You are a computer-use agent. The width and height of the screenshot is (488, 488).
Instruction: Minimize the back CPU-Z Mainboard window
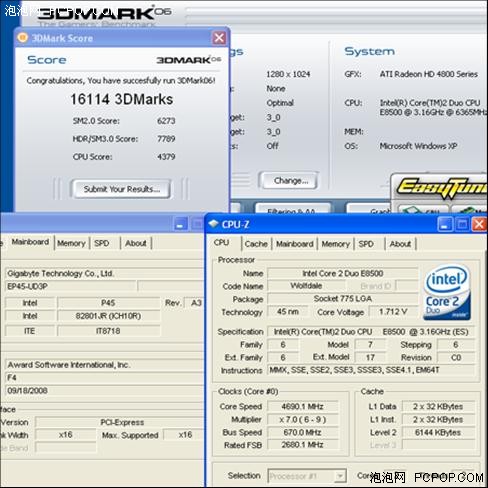click(181, 224)
